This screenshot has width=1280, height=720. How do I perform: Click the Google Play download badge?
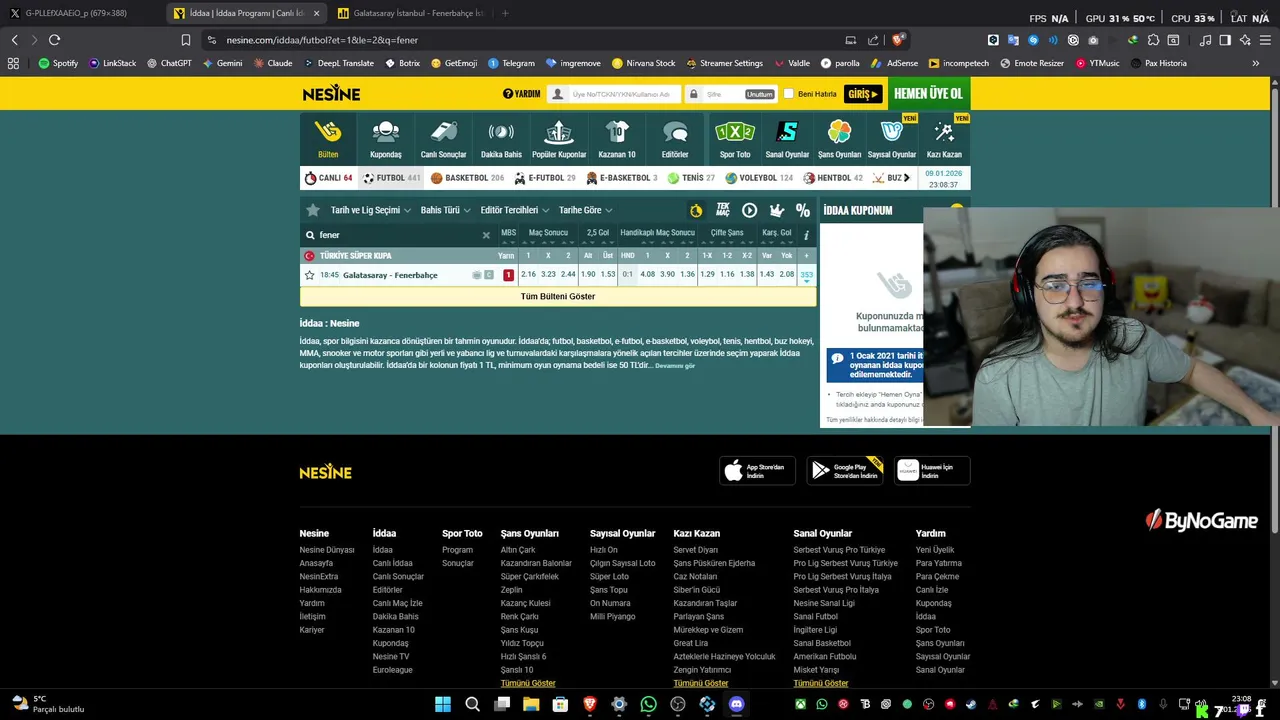tap(845, 470)
